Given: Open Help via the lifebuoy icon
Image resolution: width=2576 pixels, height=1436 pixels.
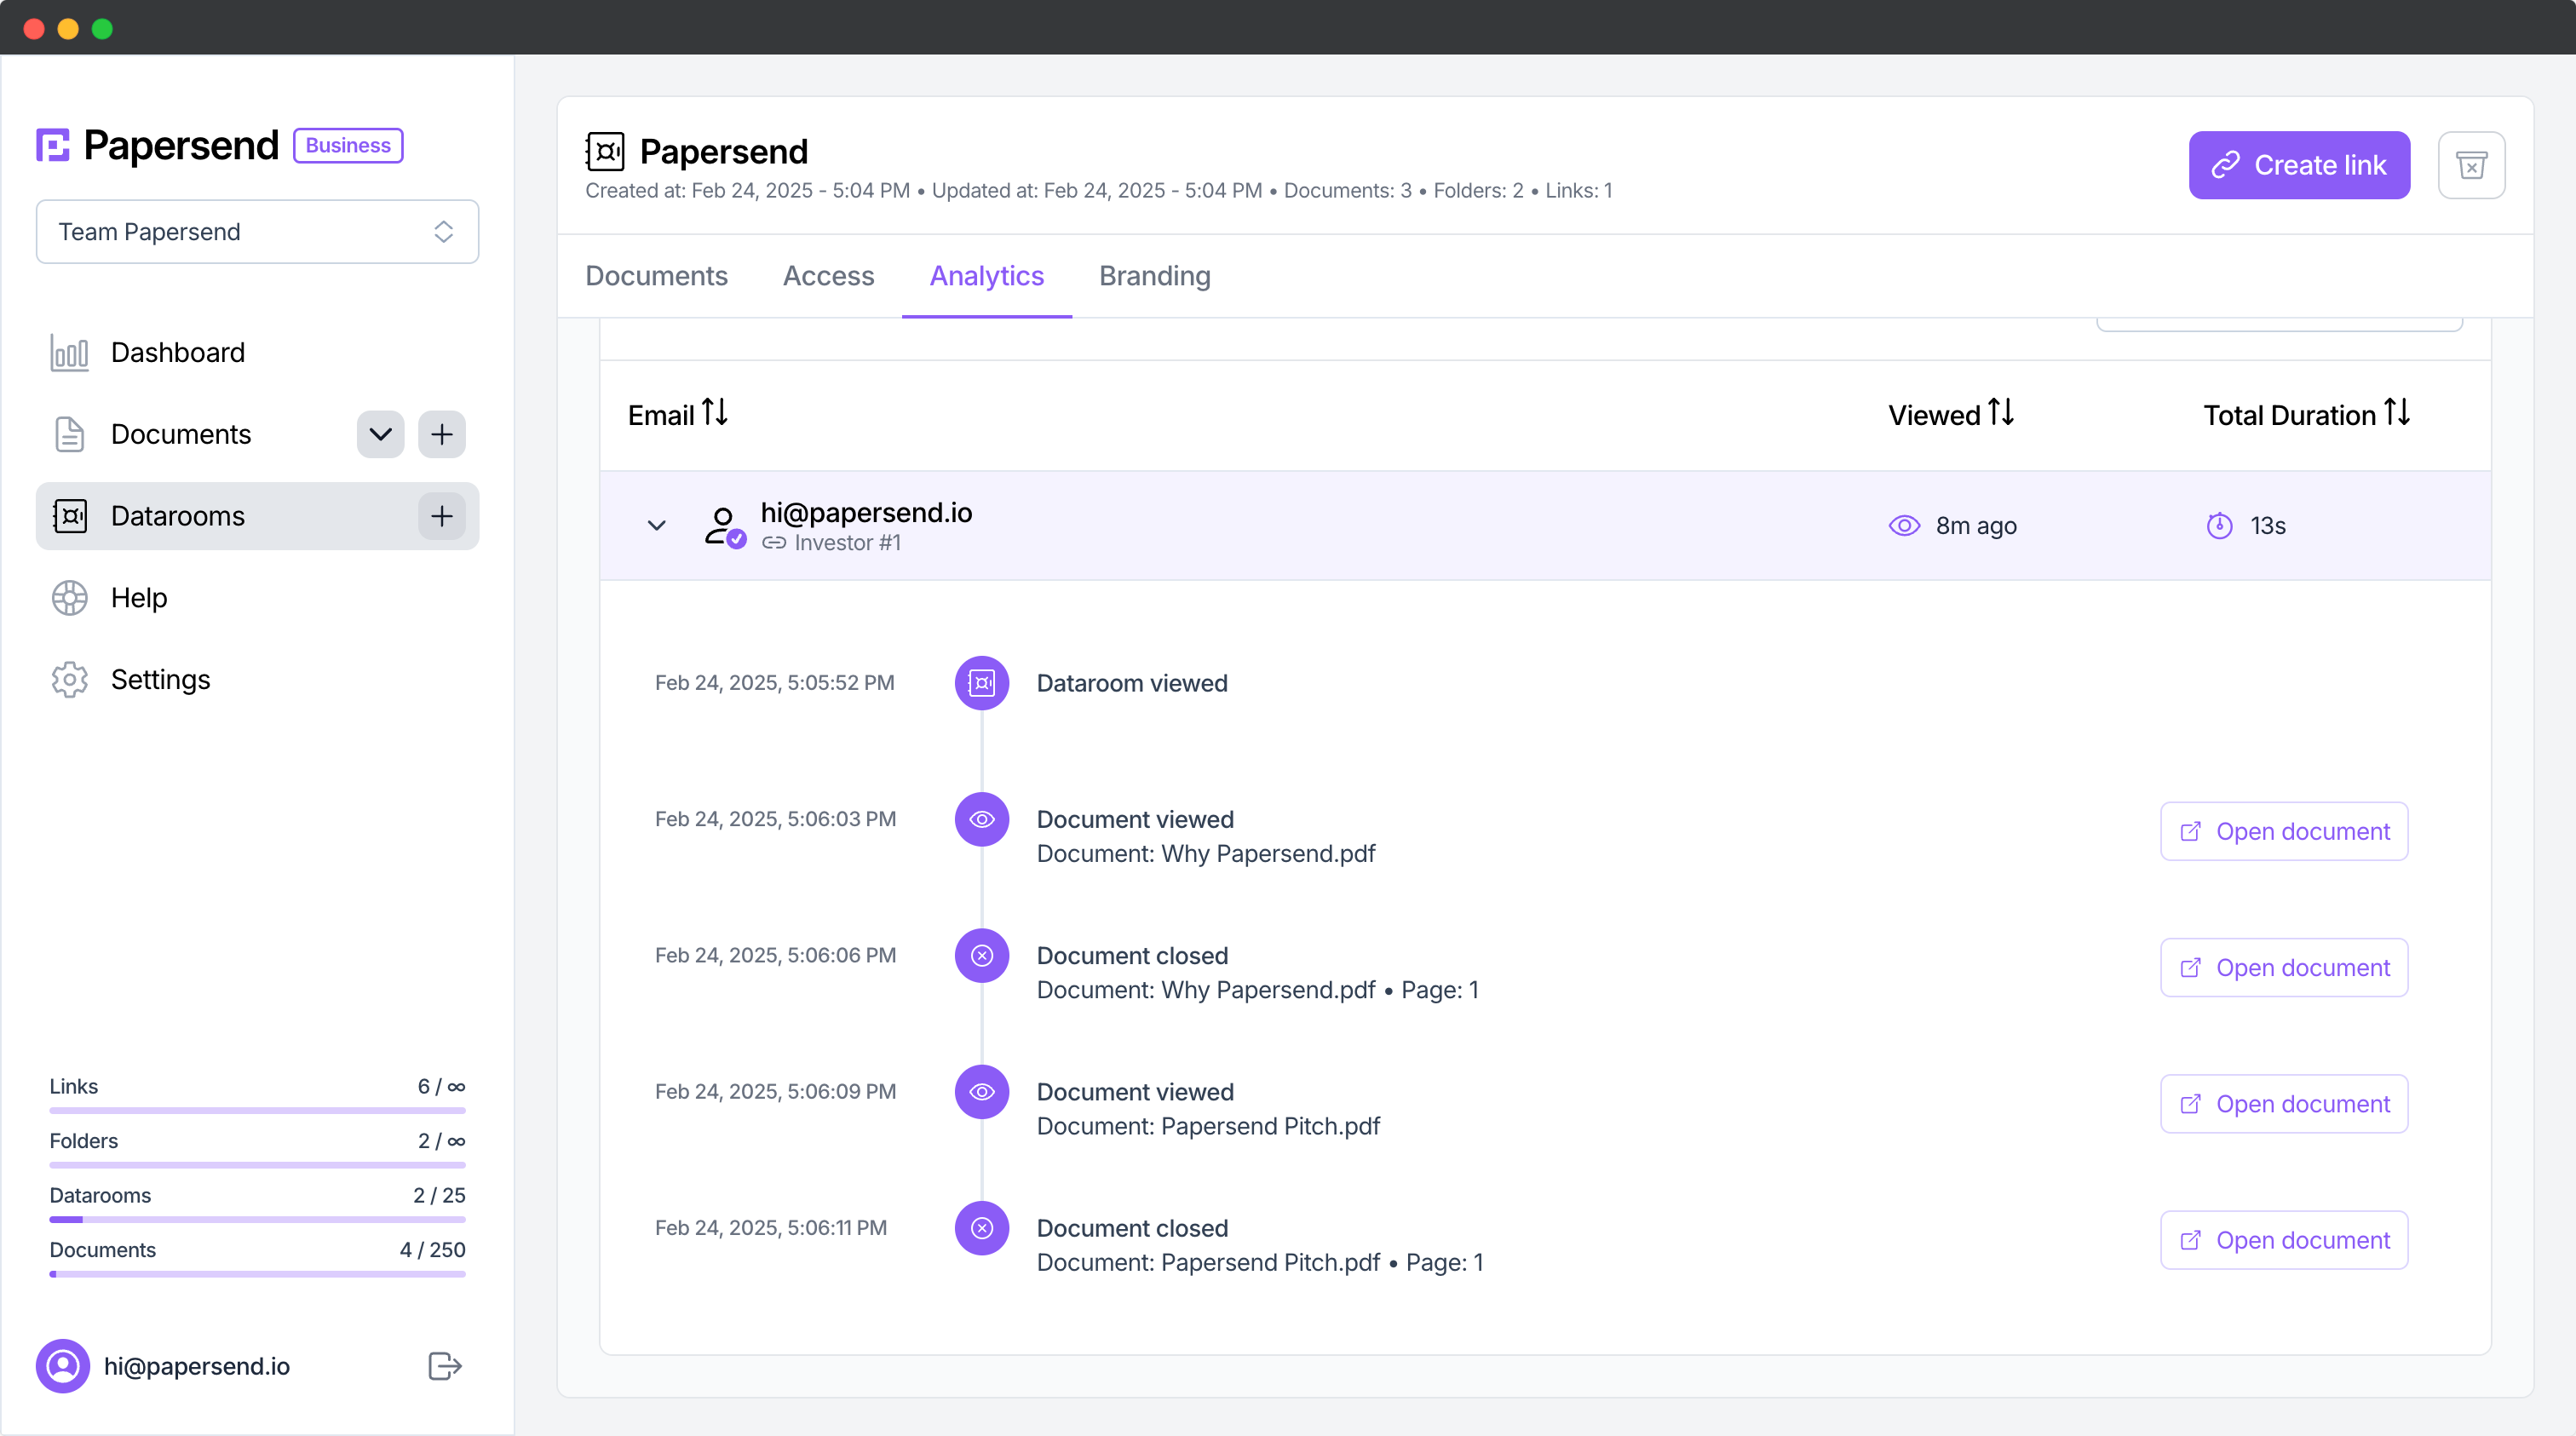Looking at the screenshot, I should click(x=69, y=598).
